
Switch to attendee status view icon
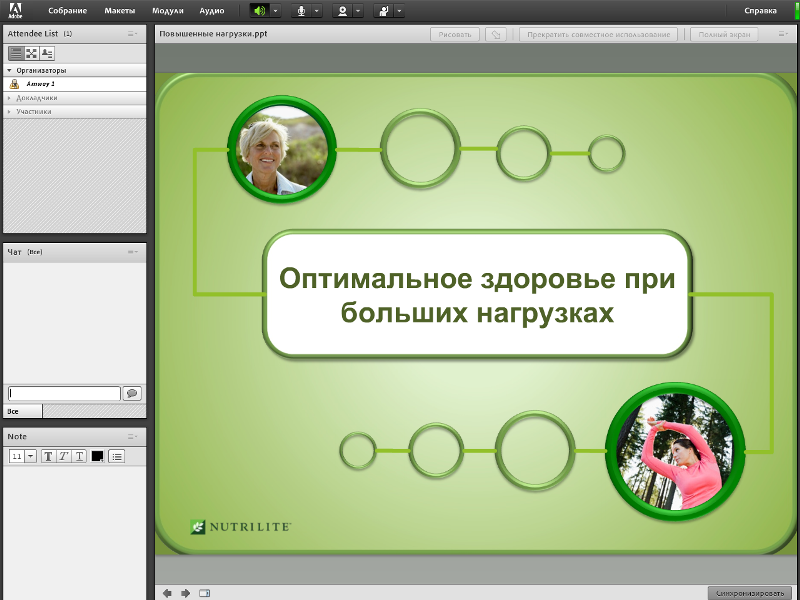point(47,53)
